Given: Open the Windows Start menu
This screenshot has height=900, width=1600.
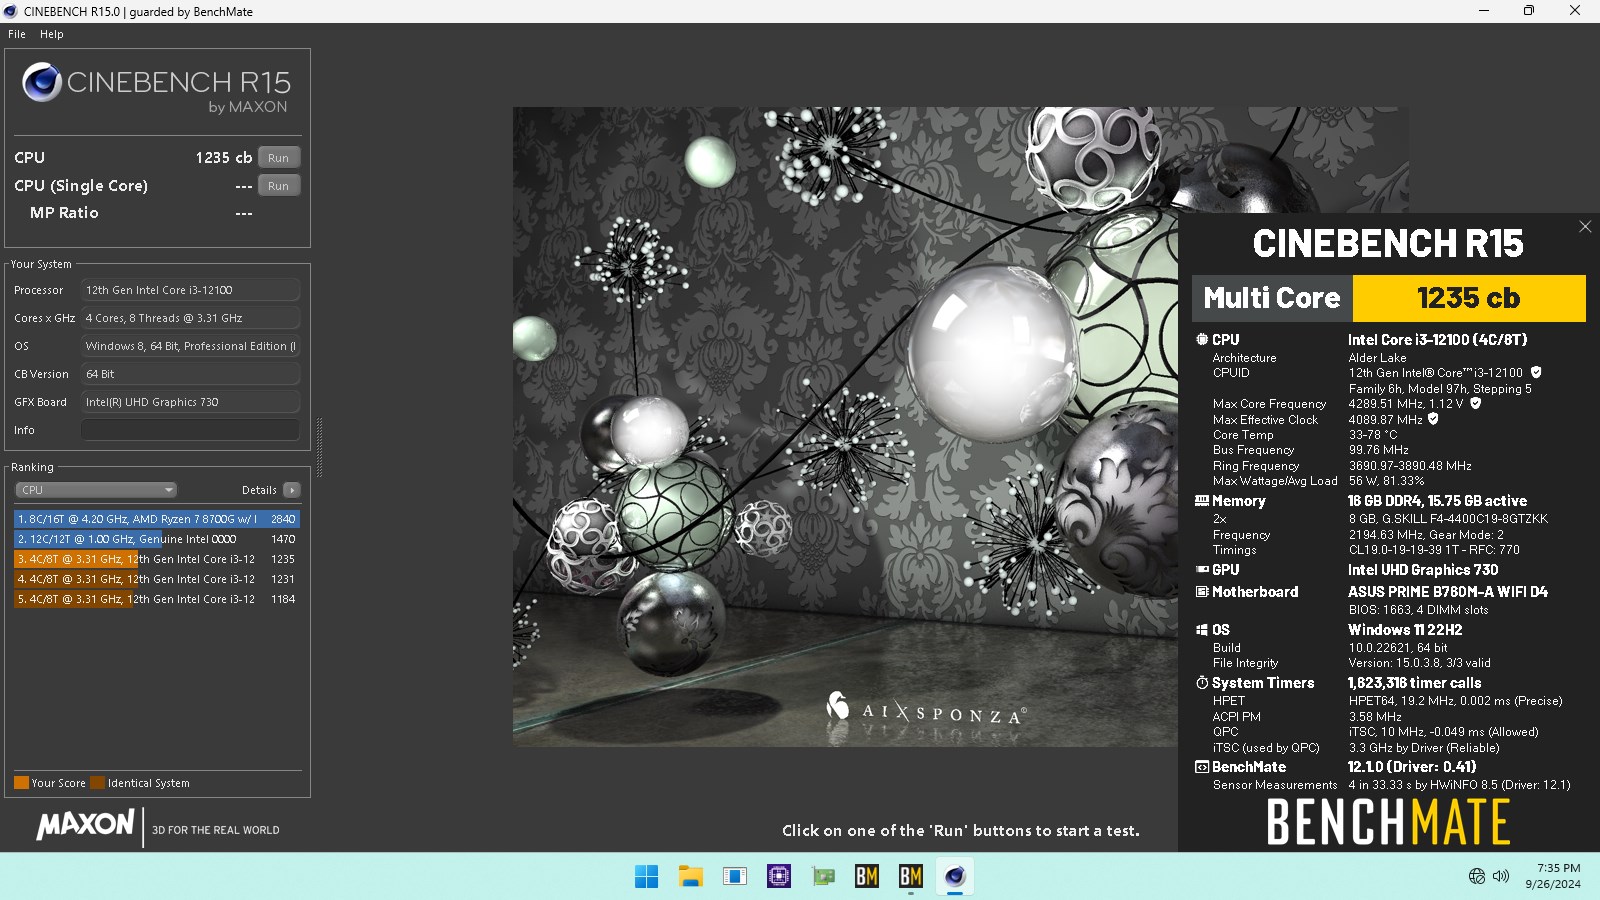Looking at the screenshot, I should tap(646, 876).
